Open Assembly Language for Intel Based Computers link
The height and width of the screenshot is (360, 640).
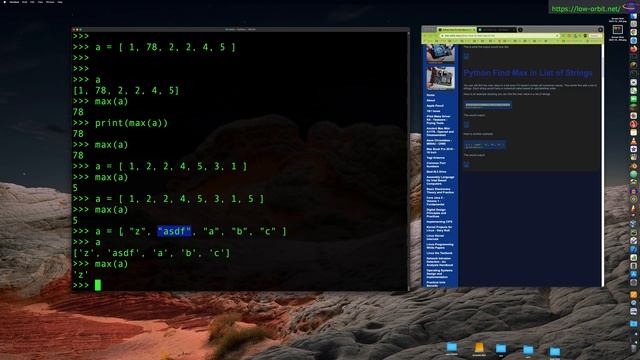tap(440, 180)
